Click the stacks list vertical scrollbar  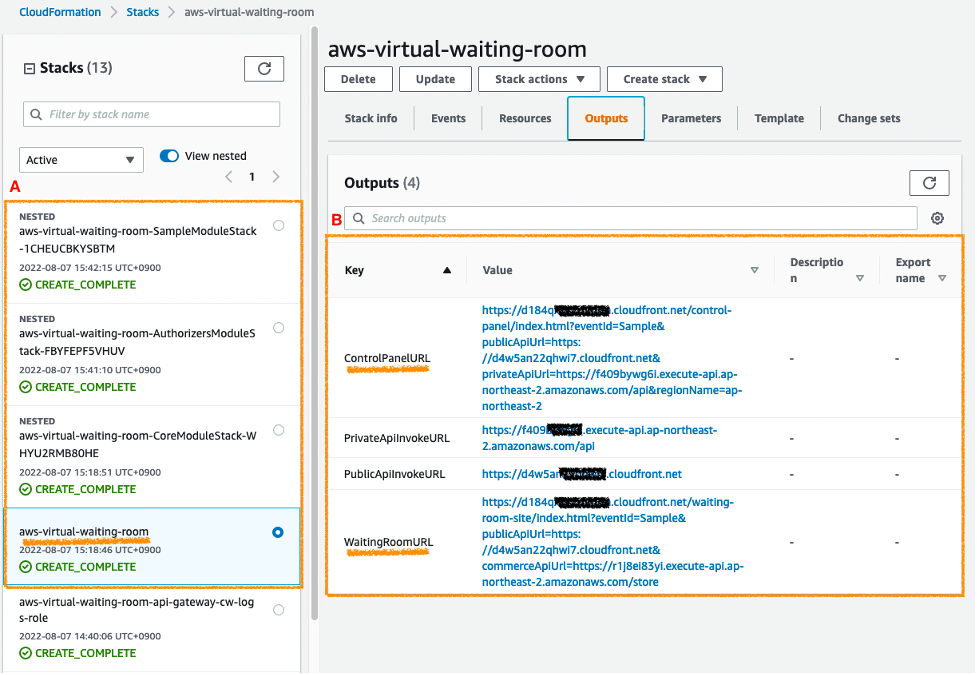[315, 324]
